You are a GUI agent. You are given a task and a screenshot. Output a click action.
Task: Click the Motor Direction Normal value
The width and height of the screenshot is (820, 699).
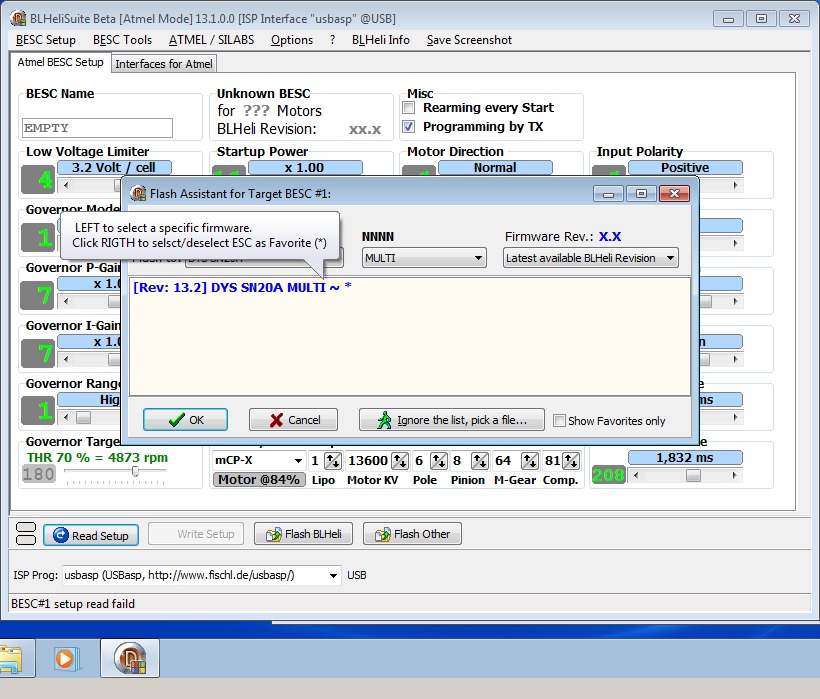click(x=495, y=167)
